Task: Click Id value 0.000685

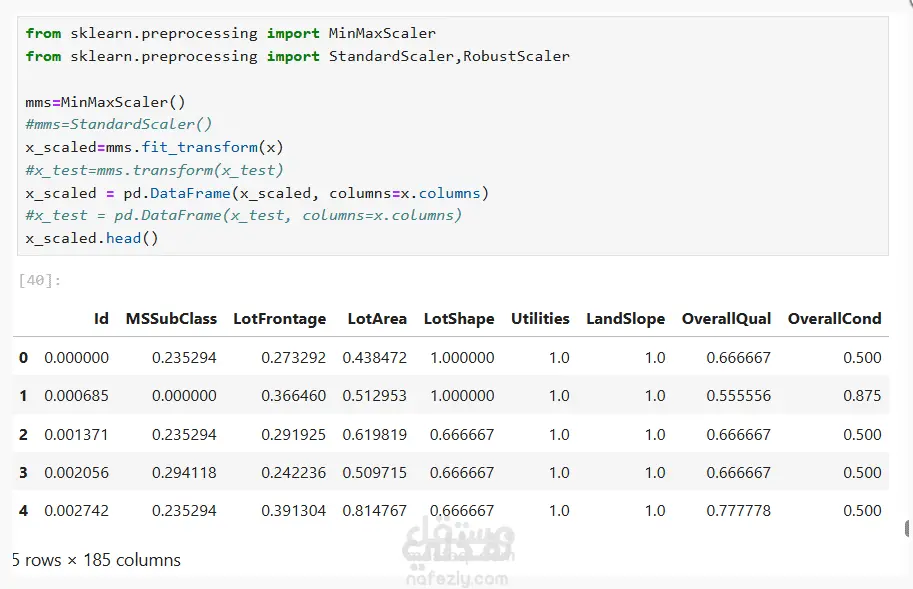Action: (x=76, y=396)
